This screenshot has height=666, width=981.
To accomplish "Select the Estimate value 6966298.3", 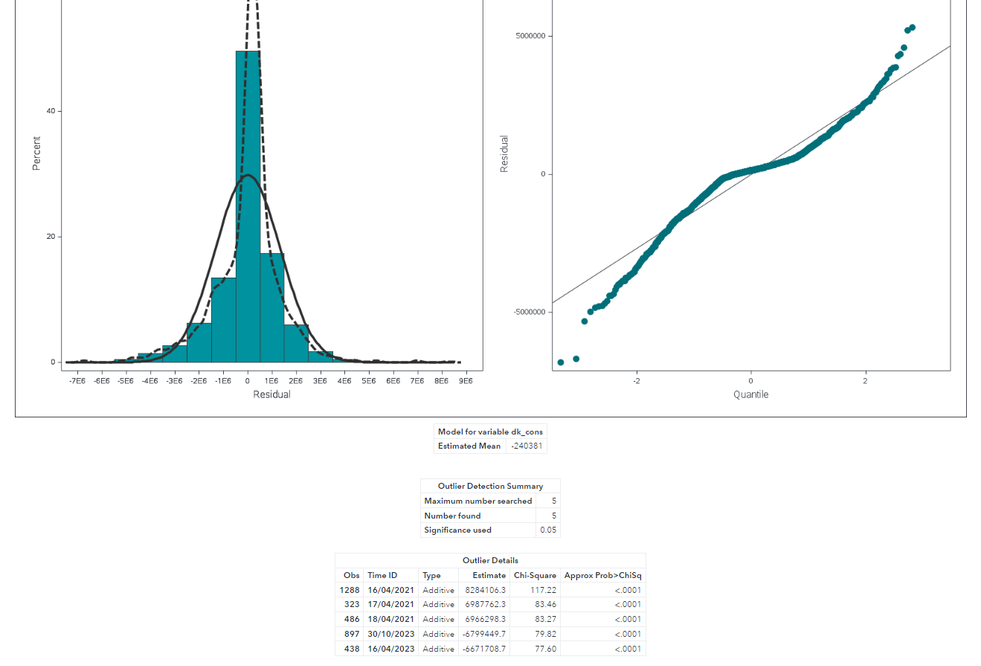I will coord(485,619).
